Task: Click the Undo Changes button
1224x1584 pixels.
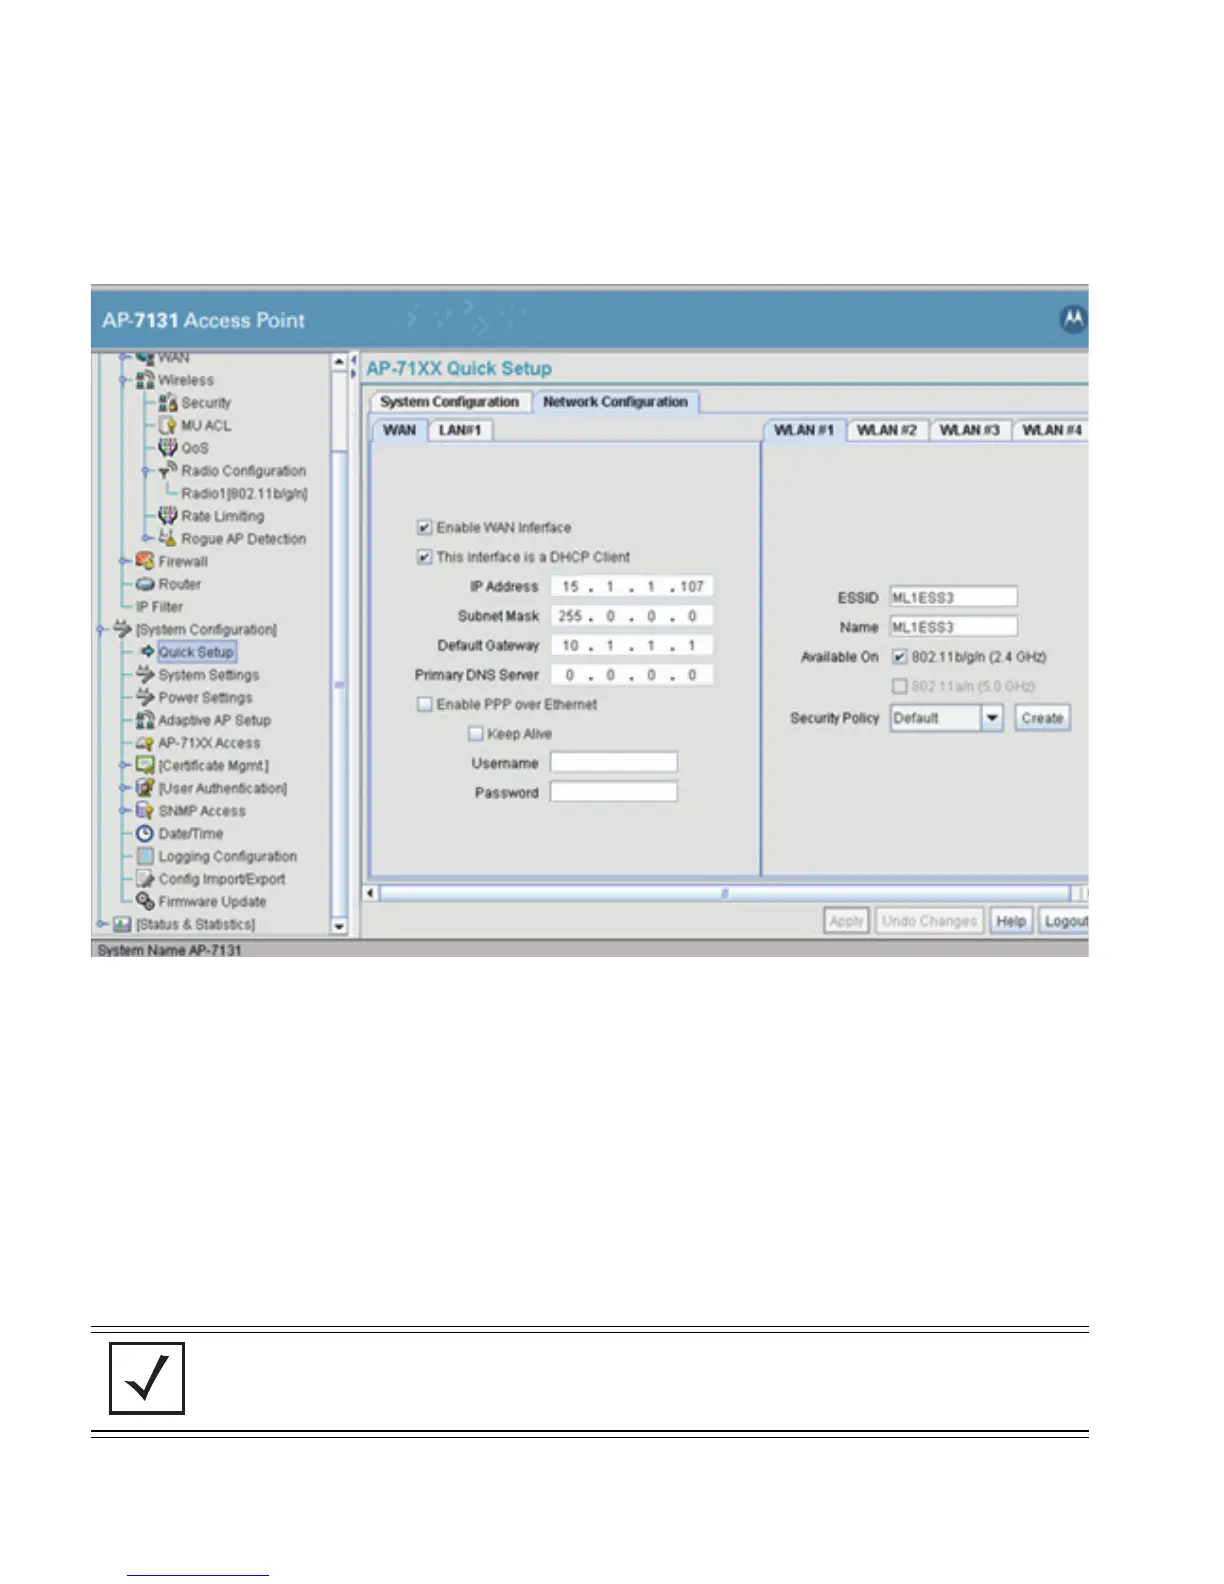Action: [929, 921]
